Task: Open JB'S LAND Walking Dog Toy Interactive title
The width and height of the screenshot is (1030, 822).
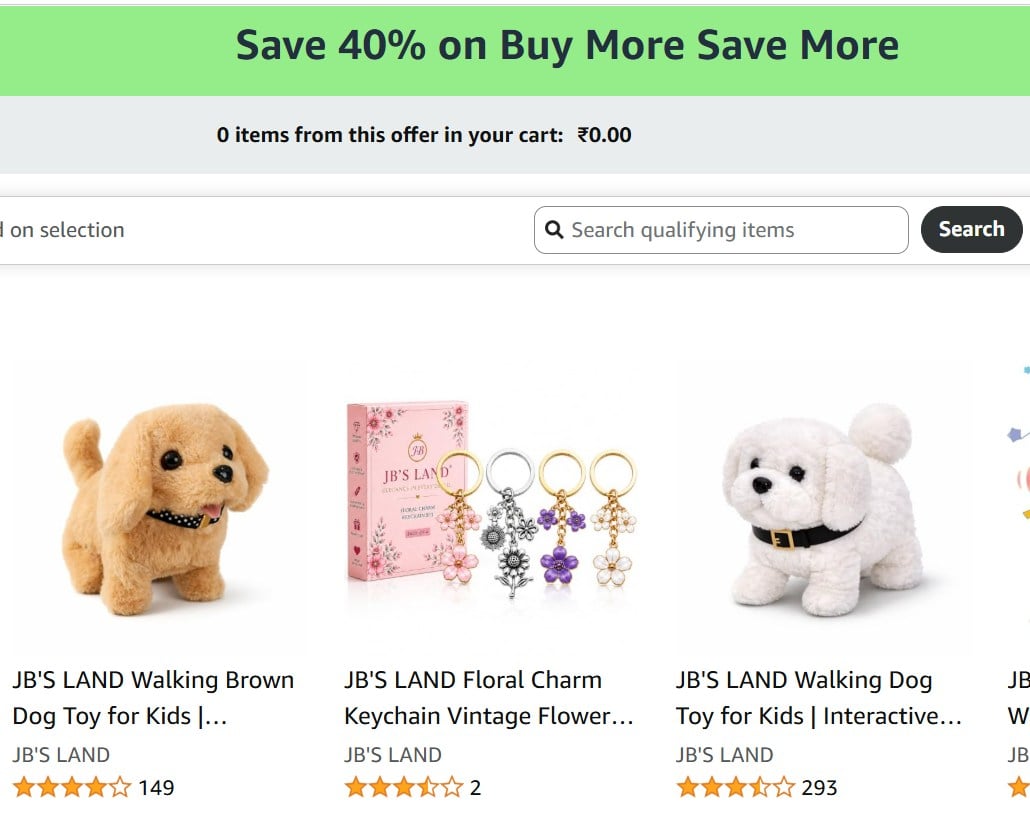Action: [818, 698]
